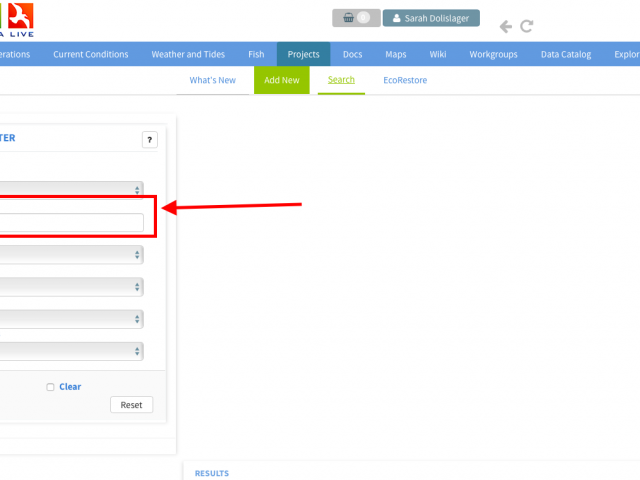Screen dimensions: 640x480
Task: Open the Projects menu
Action: 303,55
